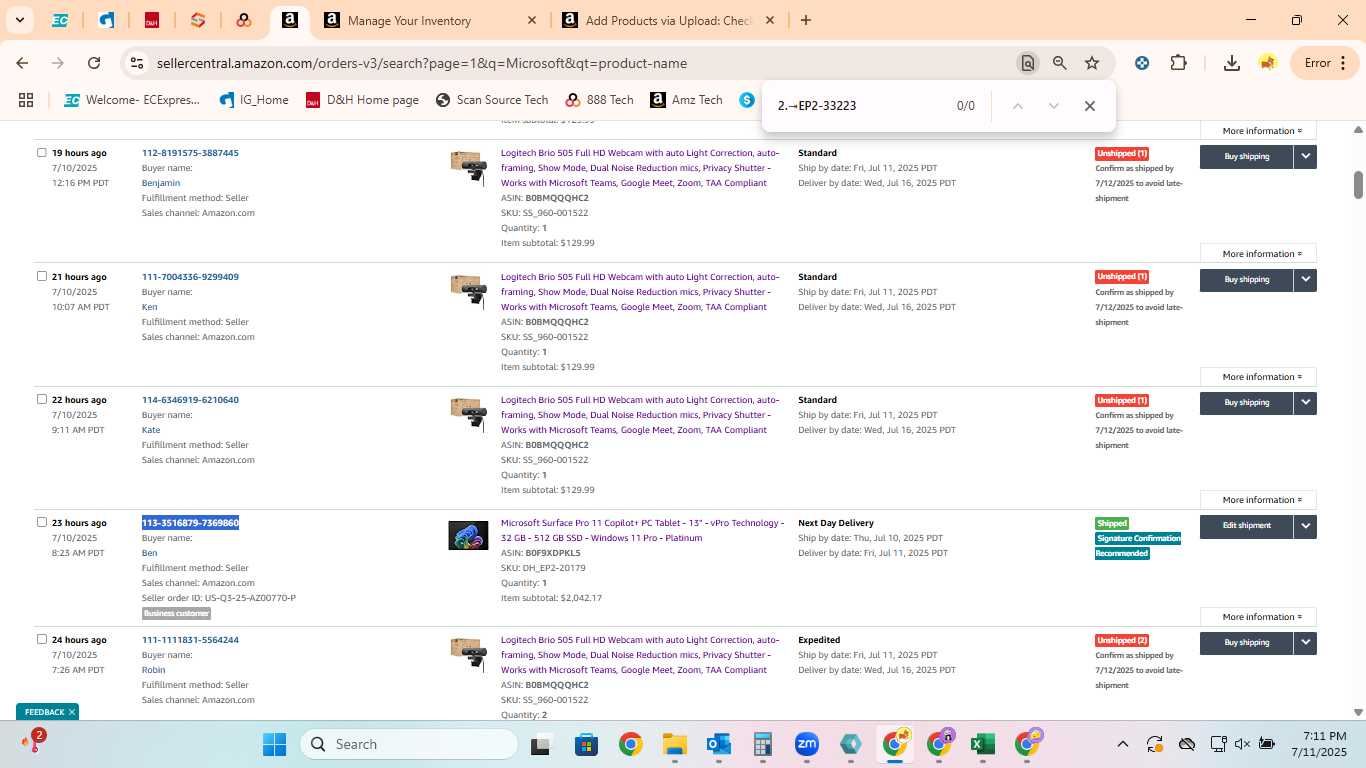Screen dimensions: 1366x768
Task: Click the browser address bar URL
Action: (x=422, y=63)
